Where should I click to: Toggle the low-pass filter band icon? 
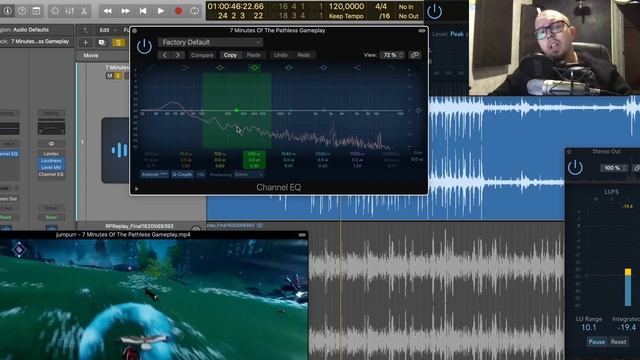click(392, 67)
